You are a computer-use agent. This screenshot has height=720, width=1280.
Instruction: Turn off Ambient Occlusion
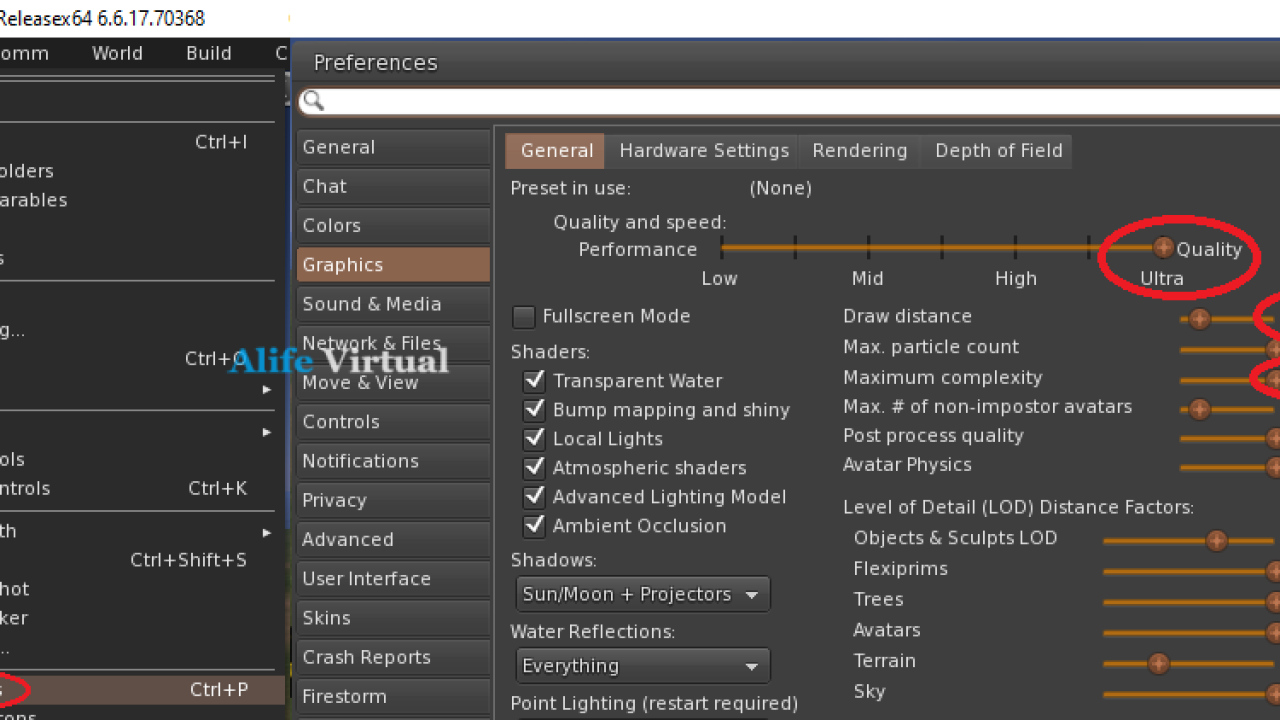pos(534,526)
